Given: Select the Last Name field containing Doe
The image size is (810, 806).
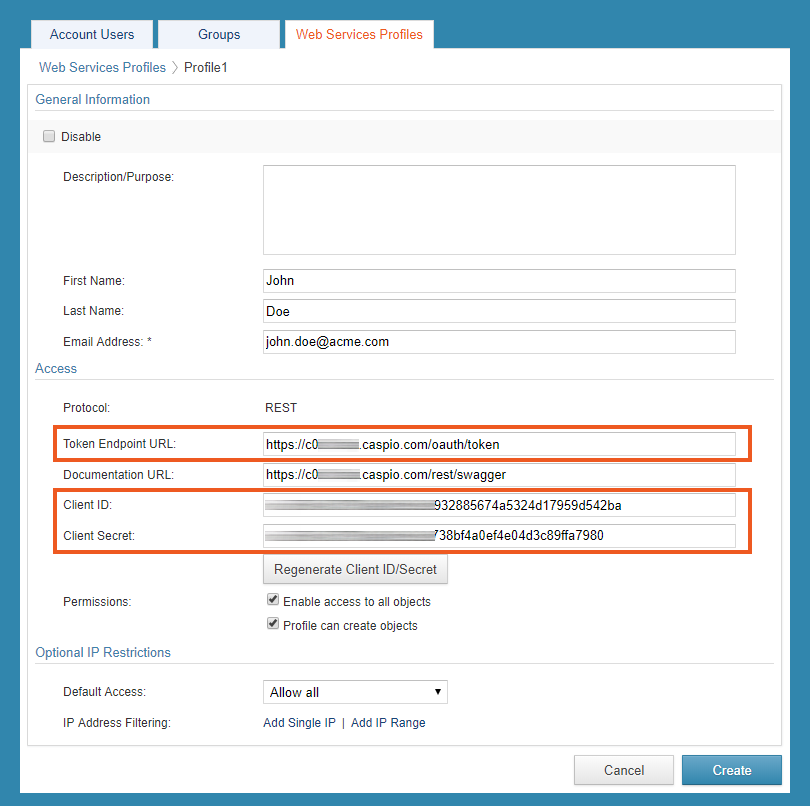Looking at the screenshot, I should tap(498, 311).
